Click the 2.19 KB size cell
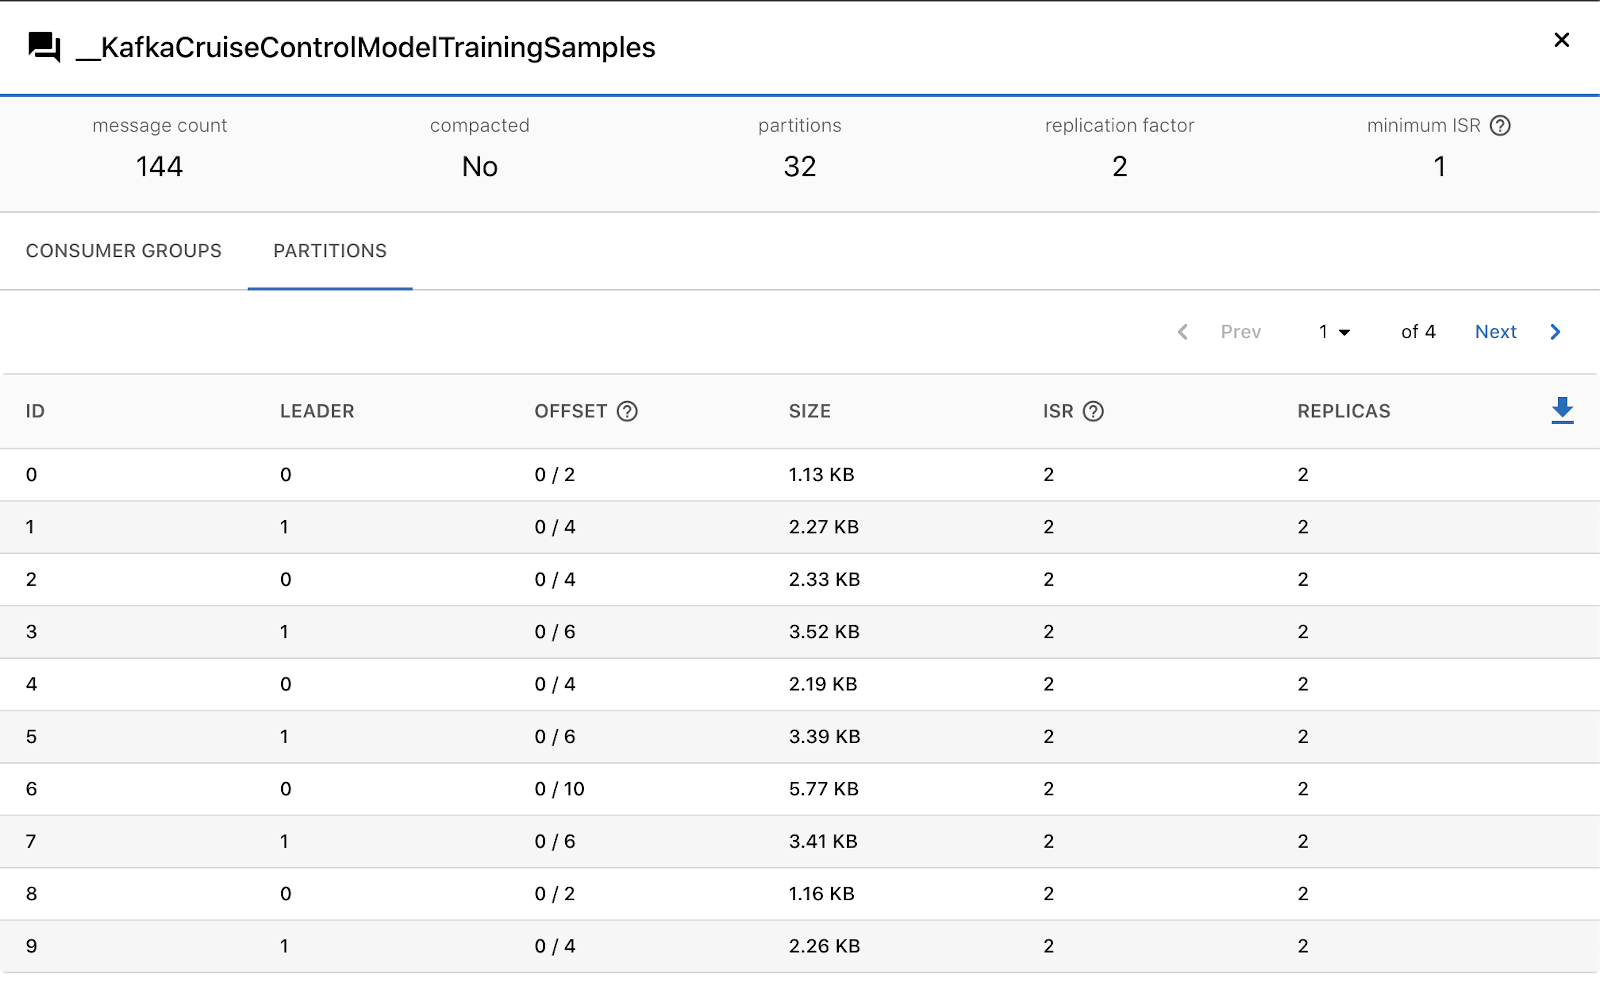The image size is (1600, 986). point(823,685)
